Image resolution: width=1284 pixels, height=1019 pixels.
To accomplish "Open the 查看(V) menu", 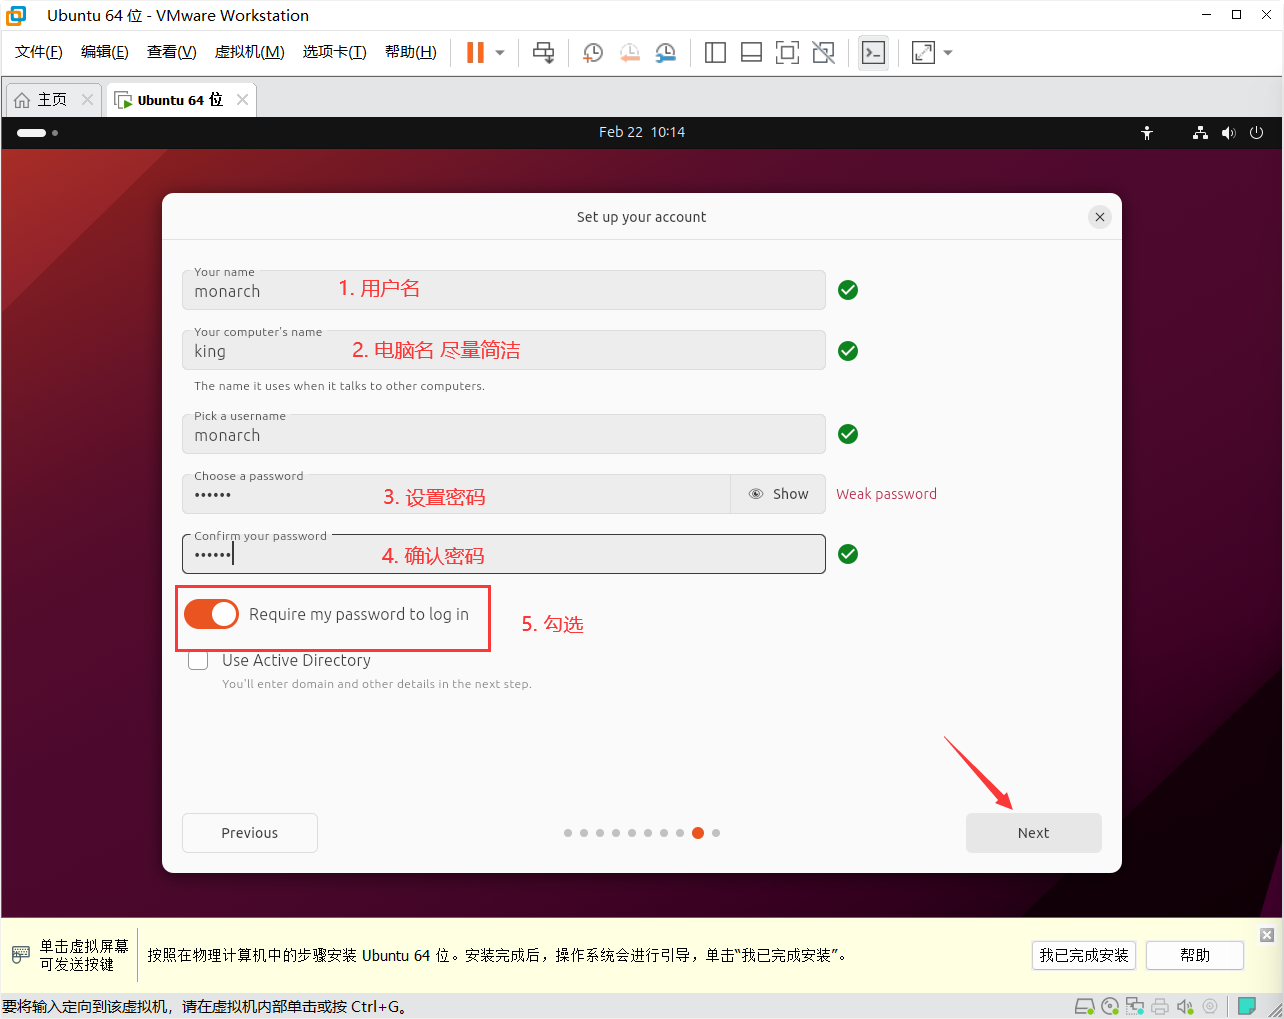I will click(172, 52).
